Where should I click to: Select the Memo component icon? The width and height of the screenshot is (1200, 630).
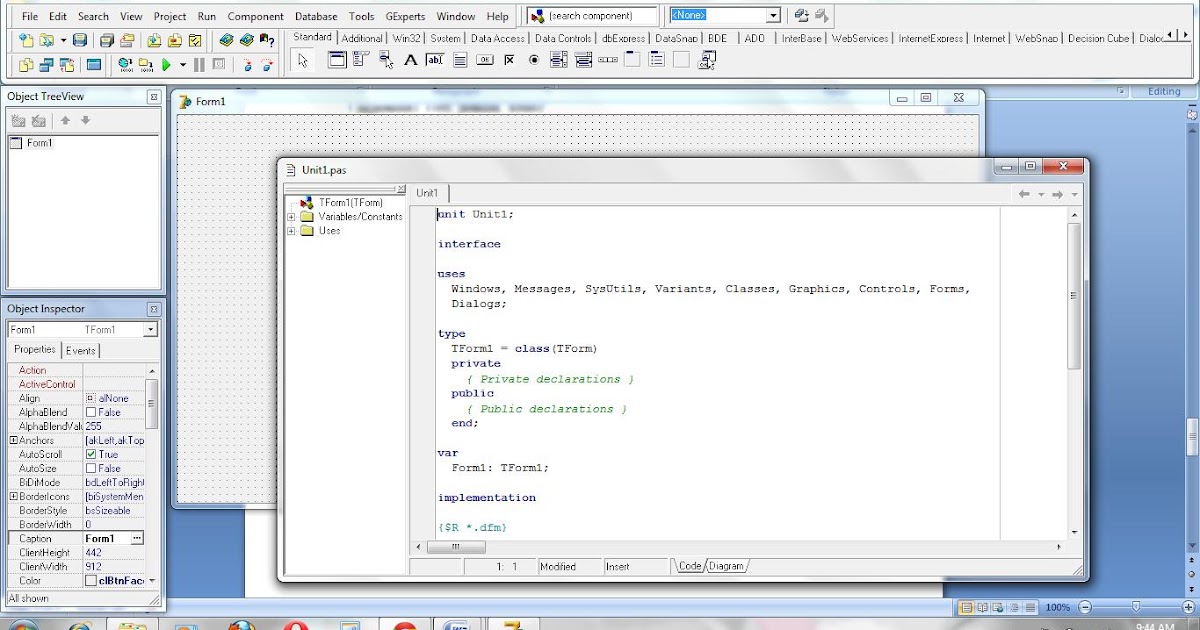[460, 60]
